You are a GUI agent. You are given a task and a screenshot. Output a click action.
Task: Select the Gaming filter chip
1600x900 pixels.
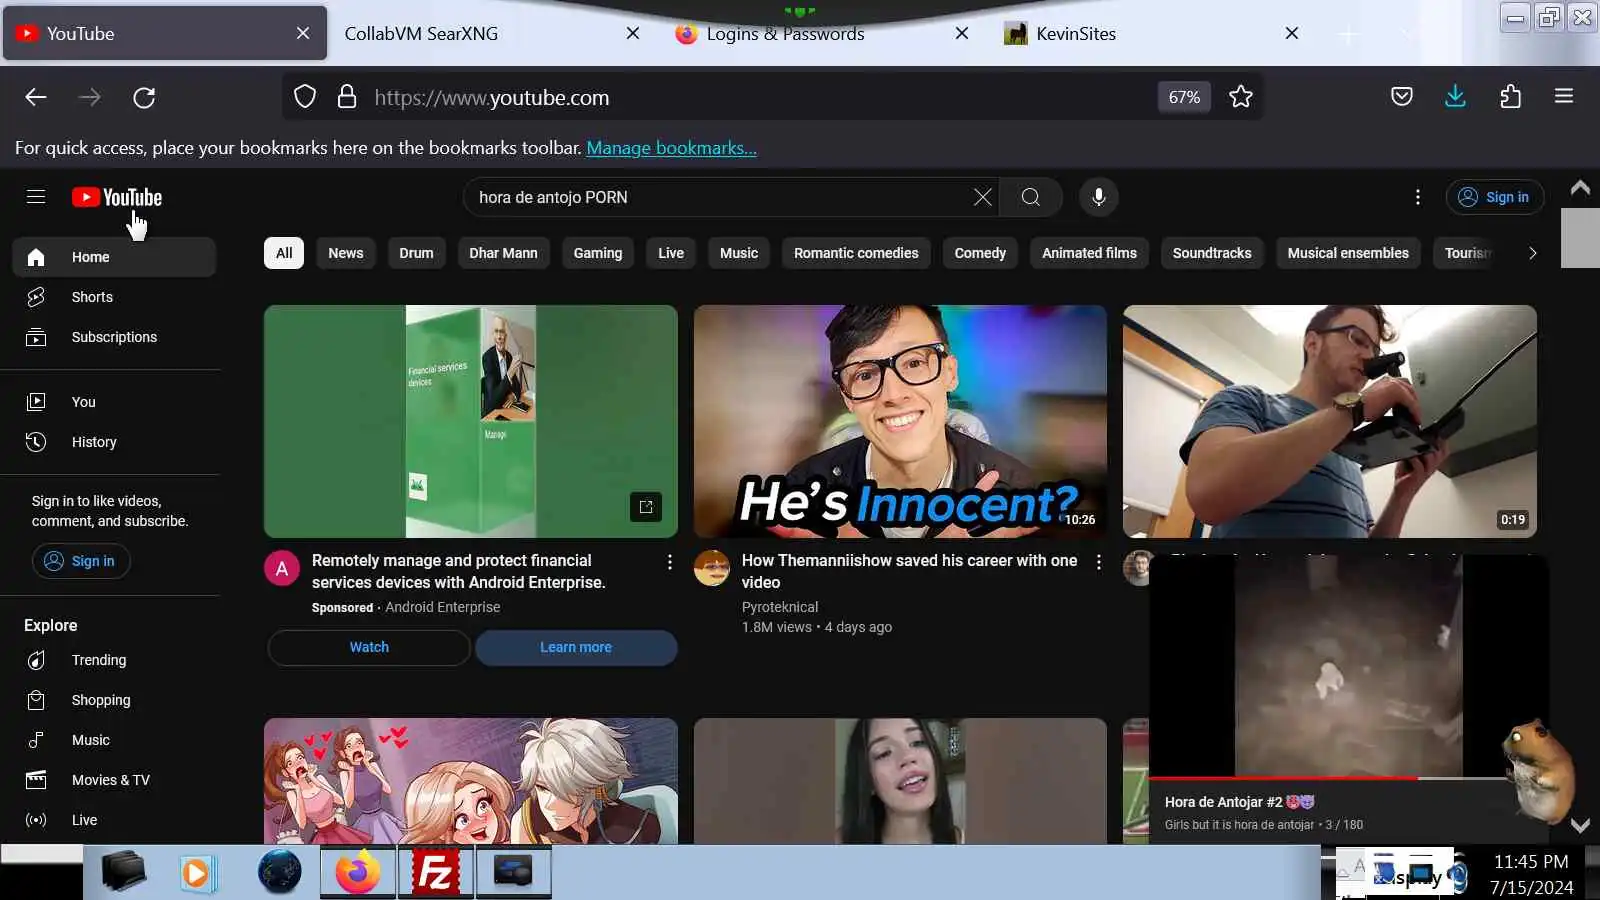598,253
